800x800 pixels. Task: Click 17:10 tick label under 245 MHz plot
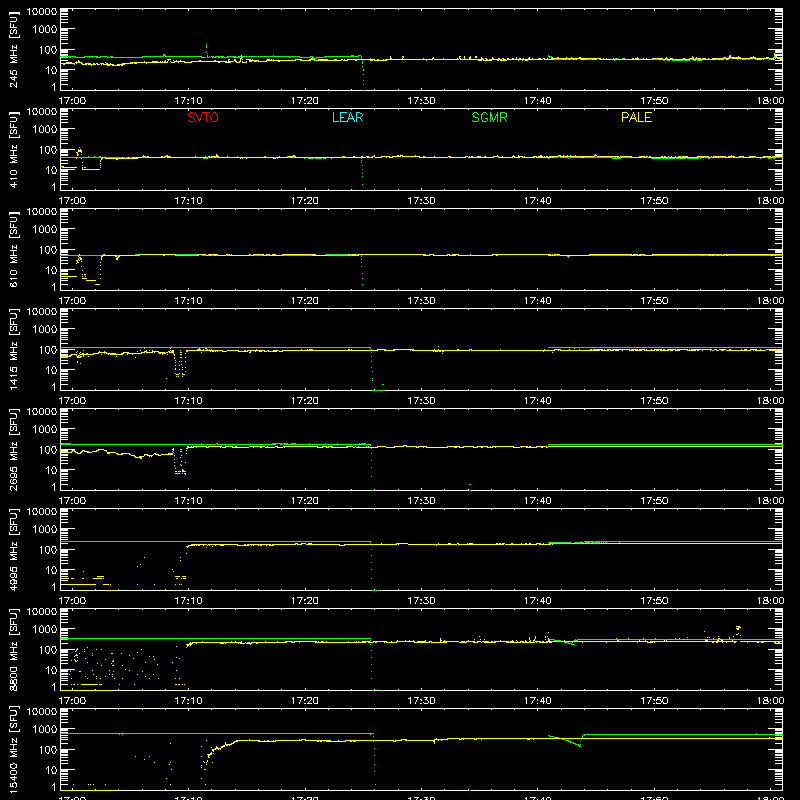[x=188, y=101]
